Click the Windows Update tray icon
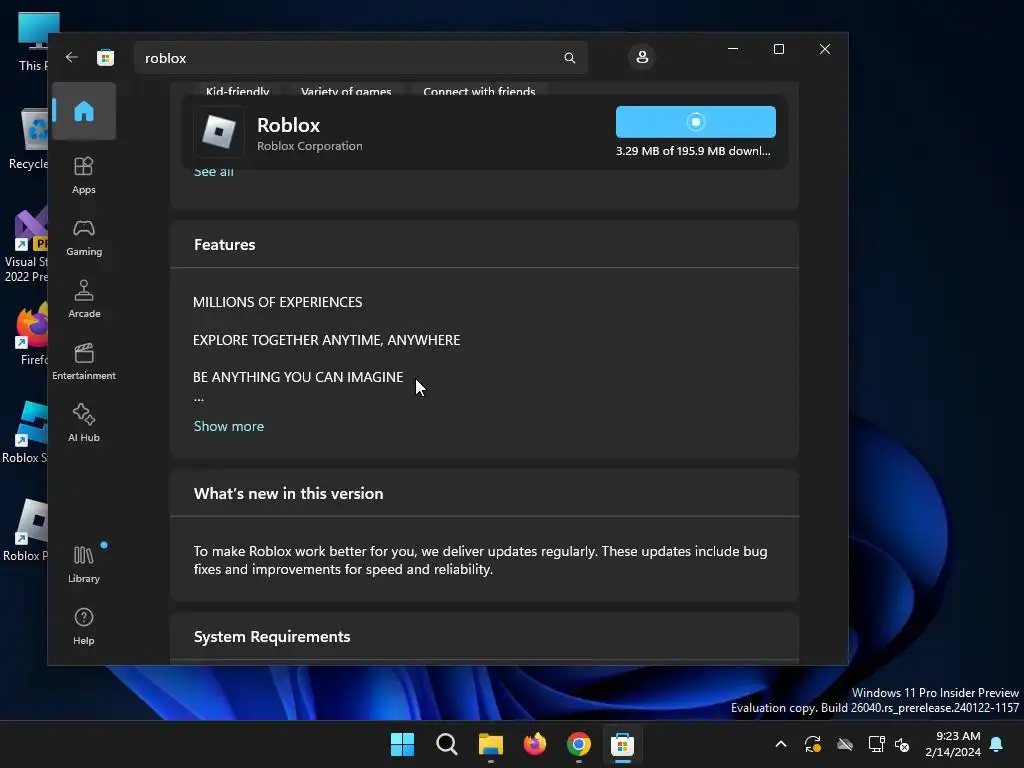Viewport: 1024px width, 768px height. (812, 744)
